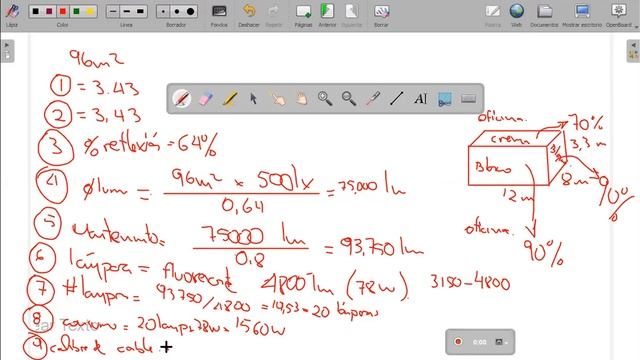640x360 pixels.
Task: Show the virtual keyboard
Action: tap(468, 98)
